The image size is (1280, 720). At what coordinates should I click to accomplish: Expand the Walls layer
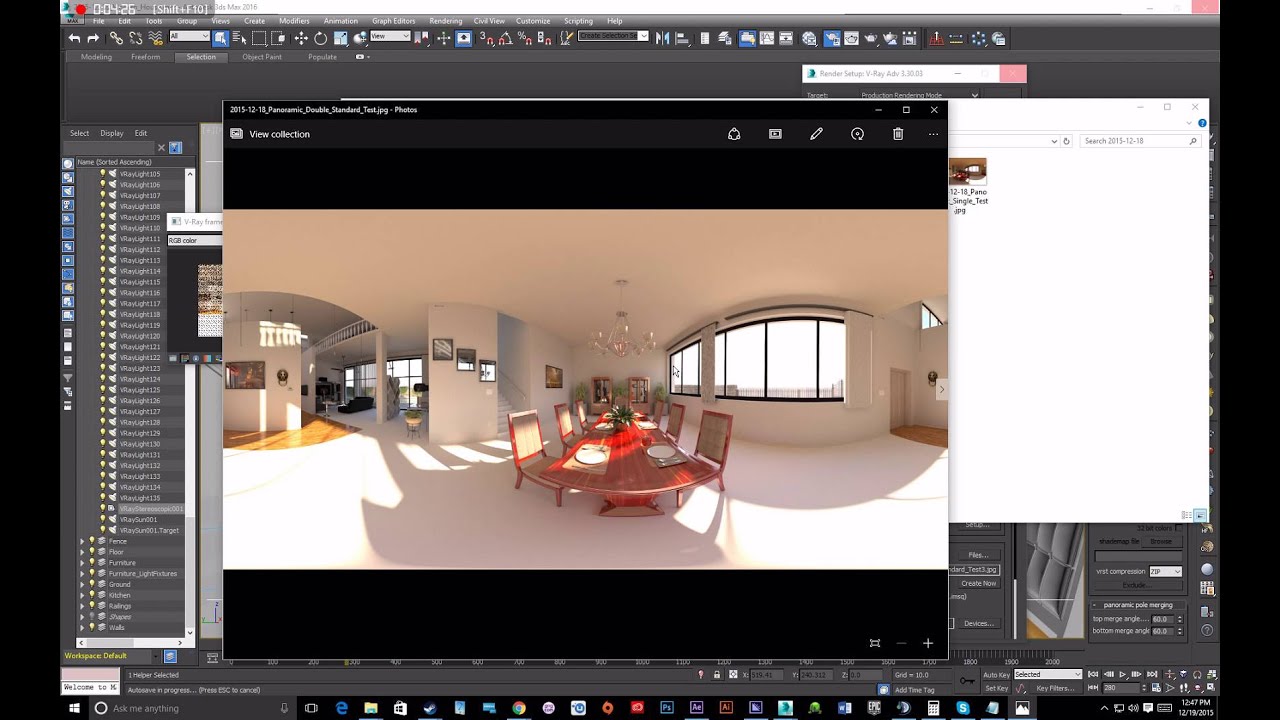[x=82, y=627]
